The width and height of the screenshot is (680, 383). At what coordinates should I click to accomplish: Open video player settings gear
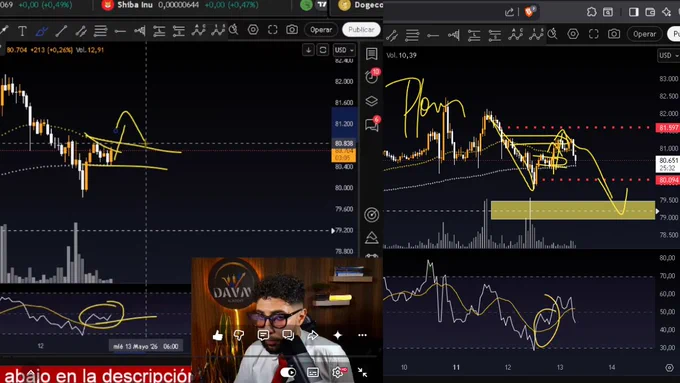coord(338,372)
